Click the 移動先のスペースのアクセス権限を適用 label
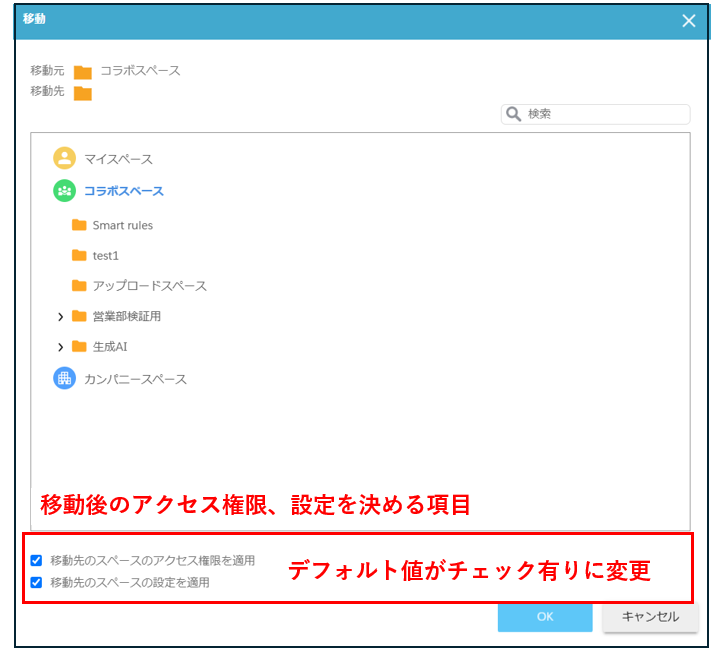The width and height of the screenshot is (715, 650). coord(153,561)
